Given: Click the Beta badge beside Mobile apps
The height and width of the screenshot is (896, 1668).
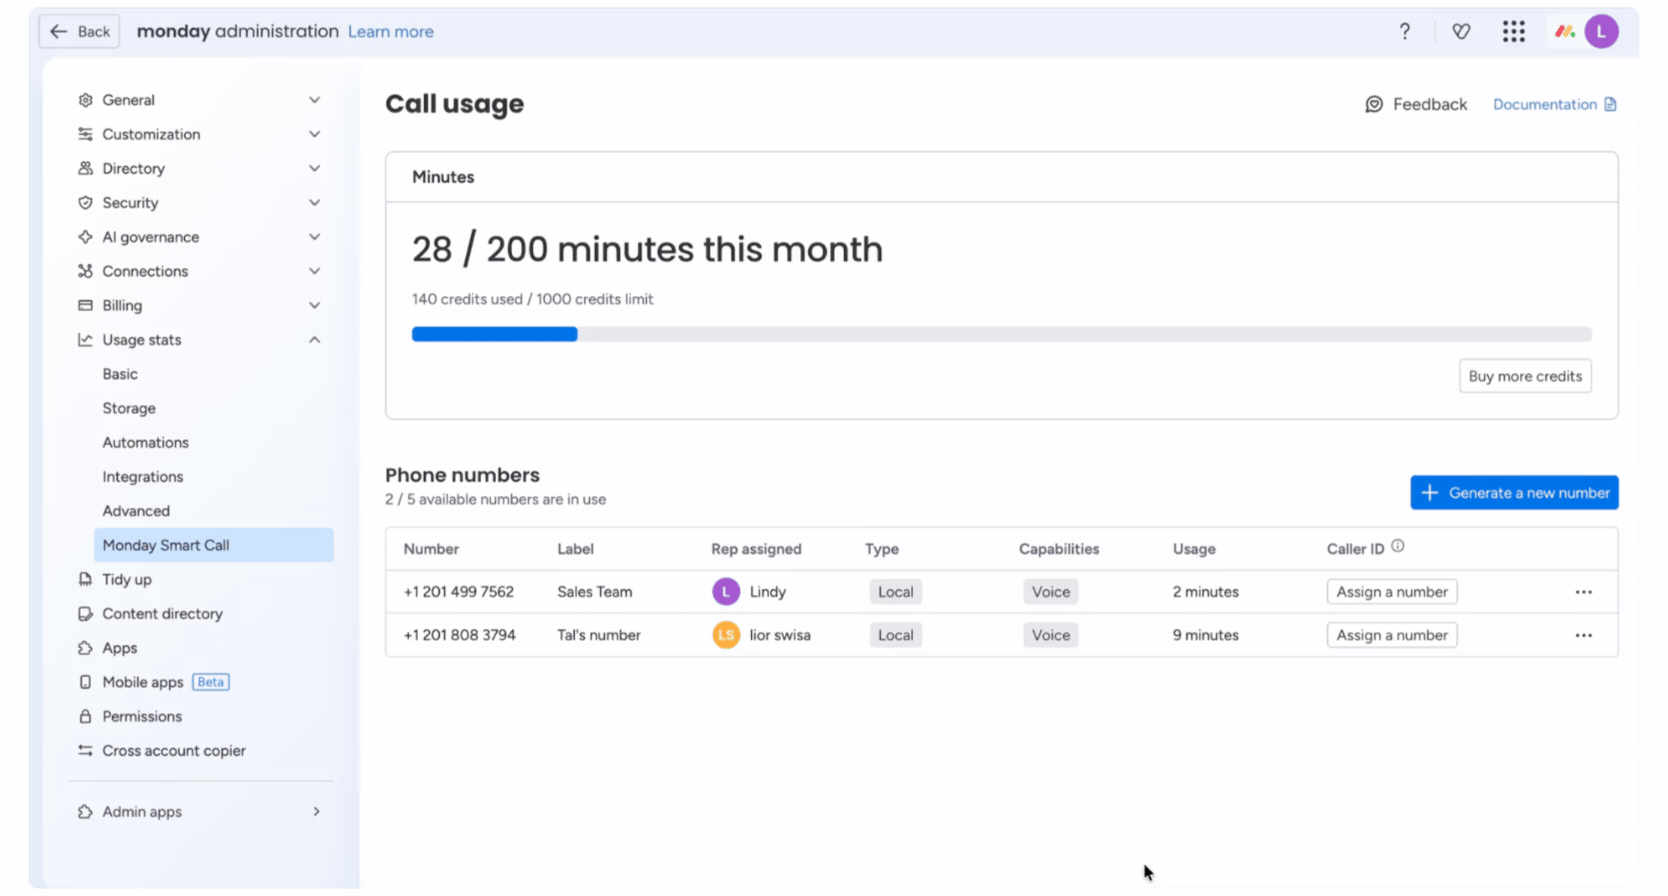Looking at the screenshot, I should [x=211, y=682].
